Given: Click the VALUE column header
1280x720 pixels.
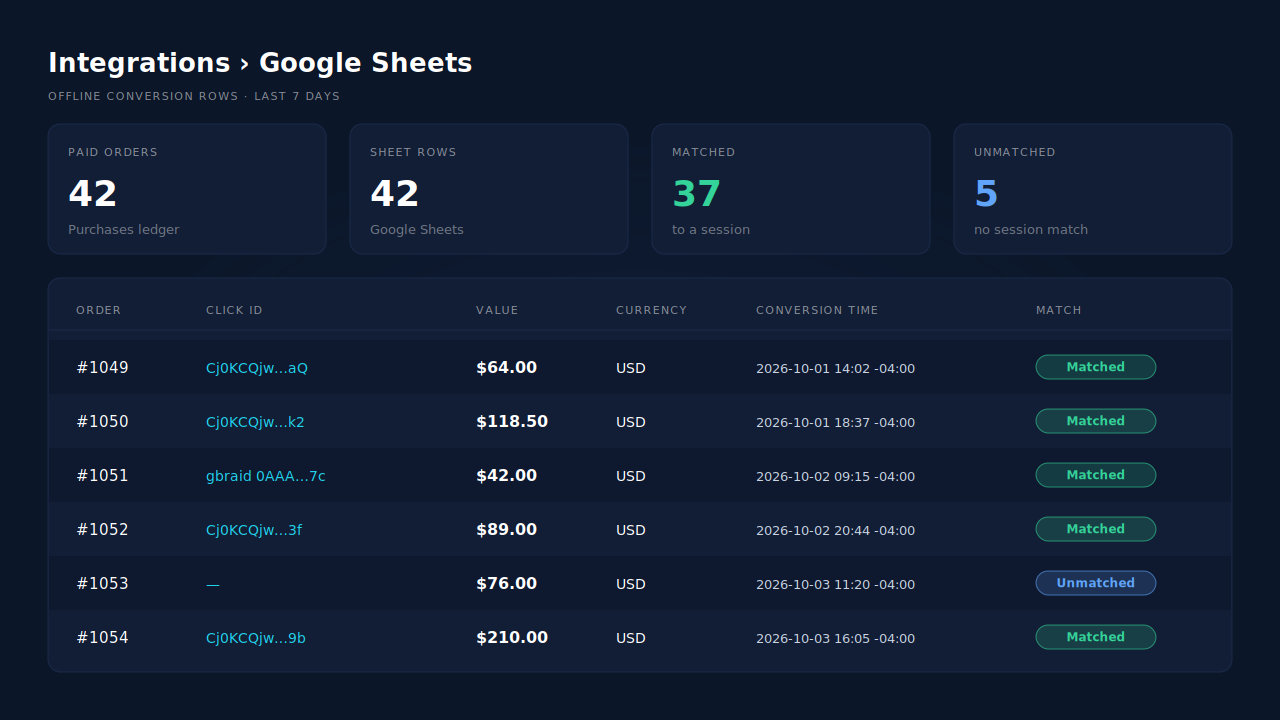Looking at the screenshot, I should [x=497, y=310].
